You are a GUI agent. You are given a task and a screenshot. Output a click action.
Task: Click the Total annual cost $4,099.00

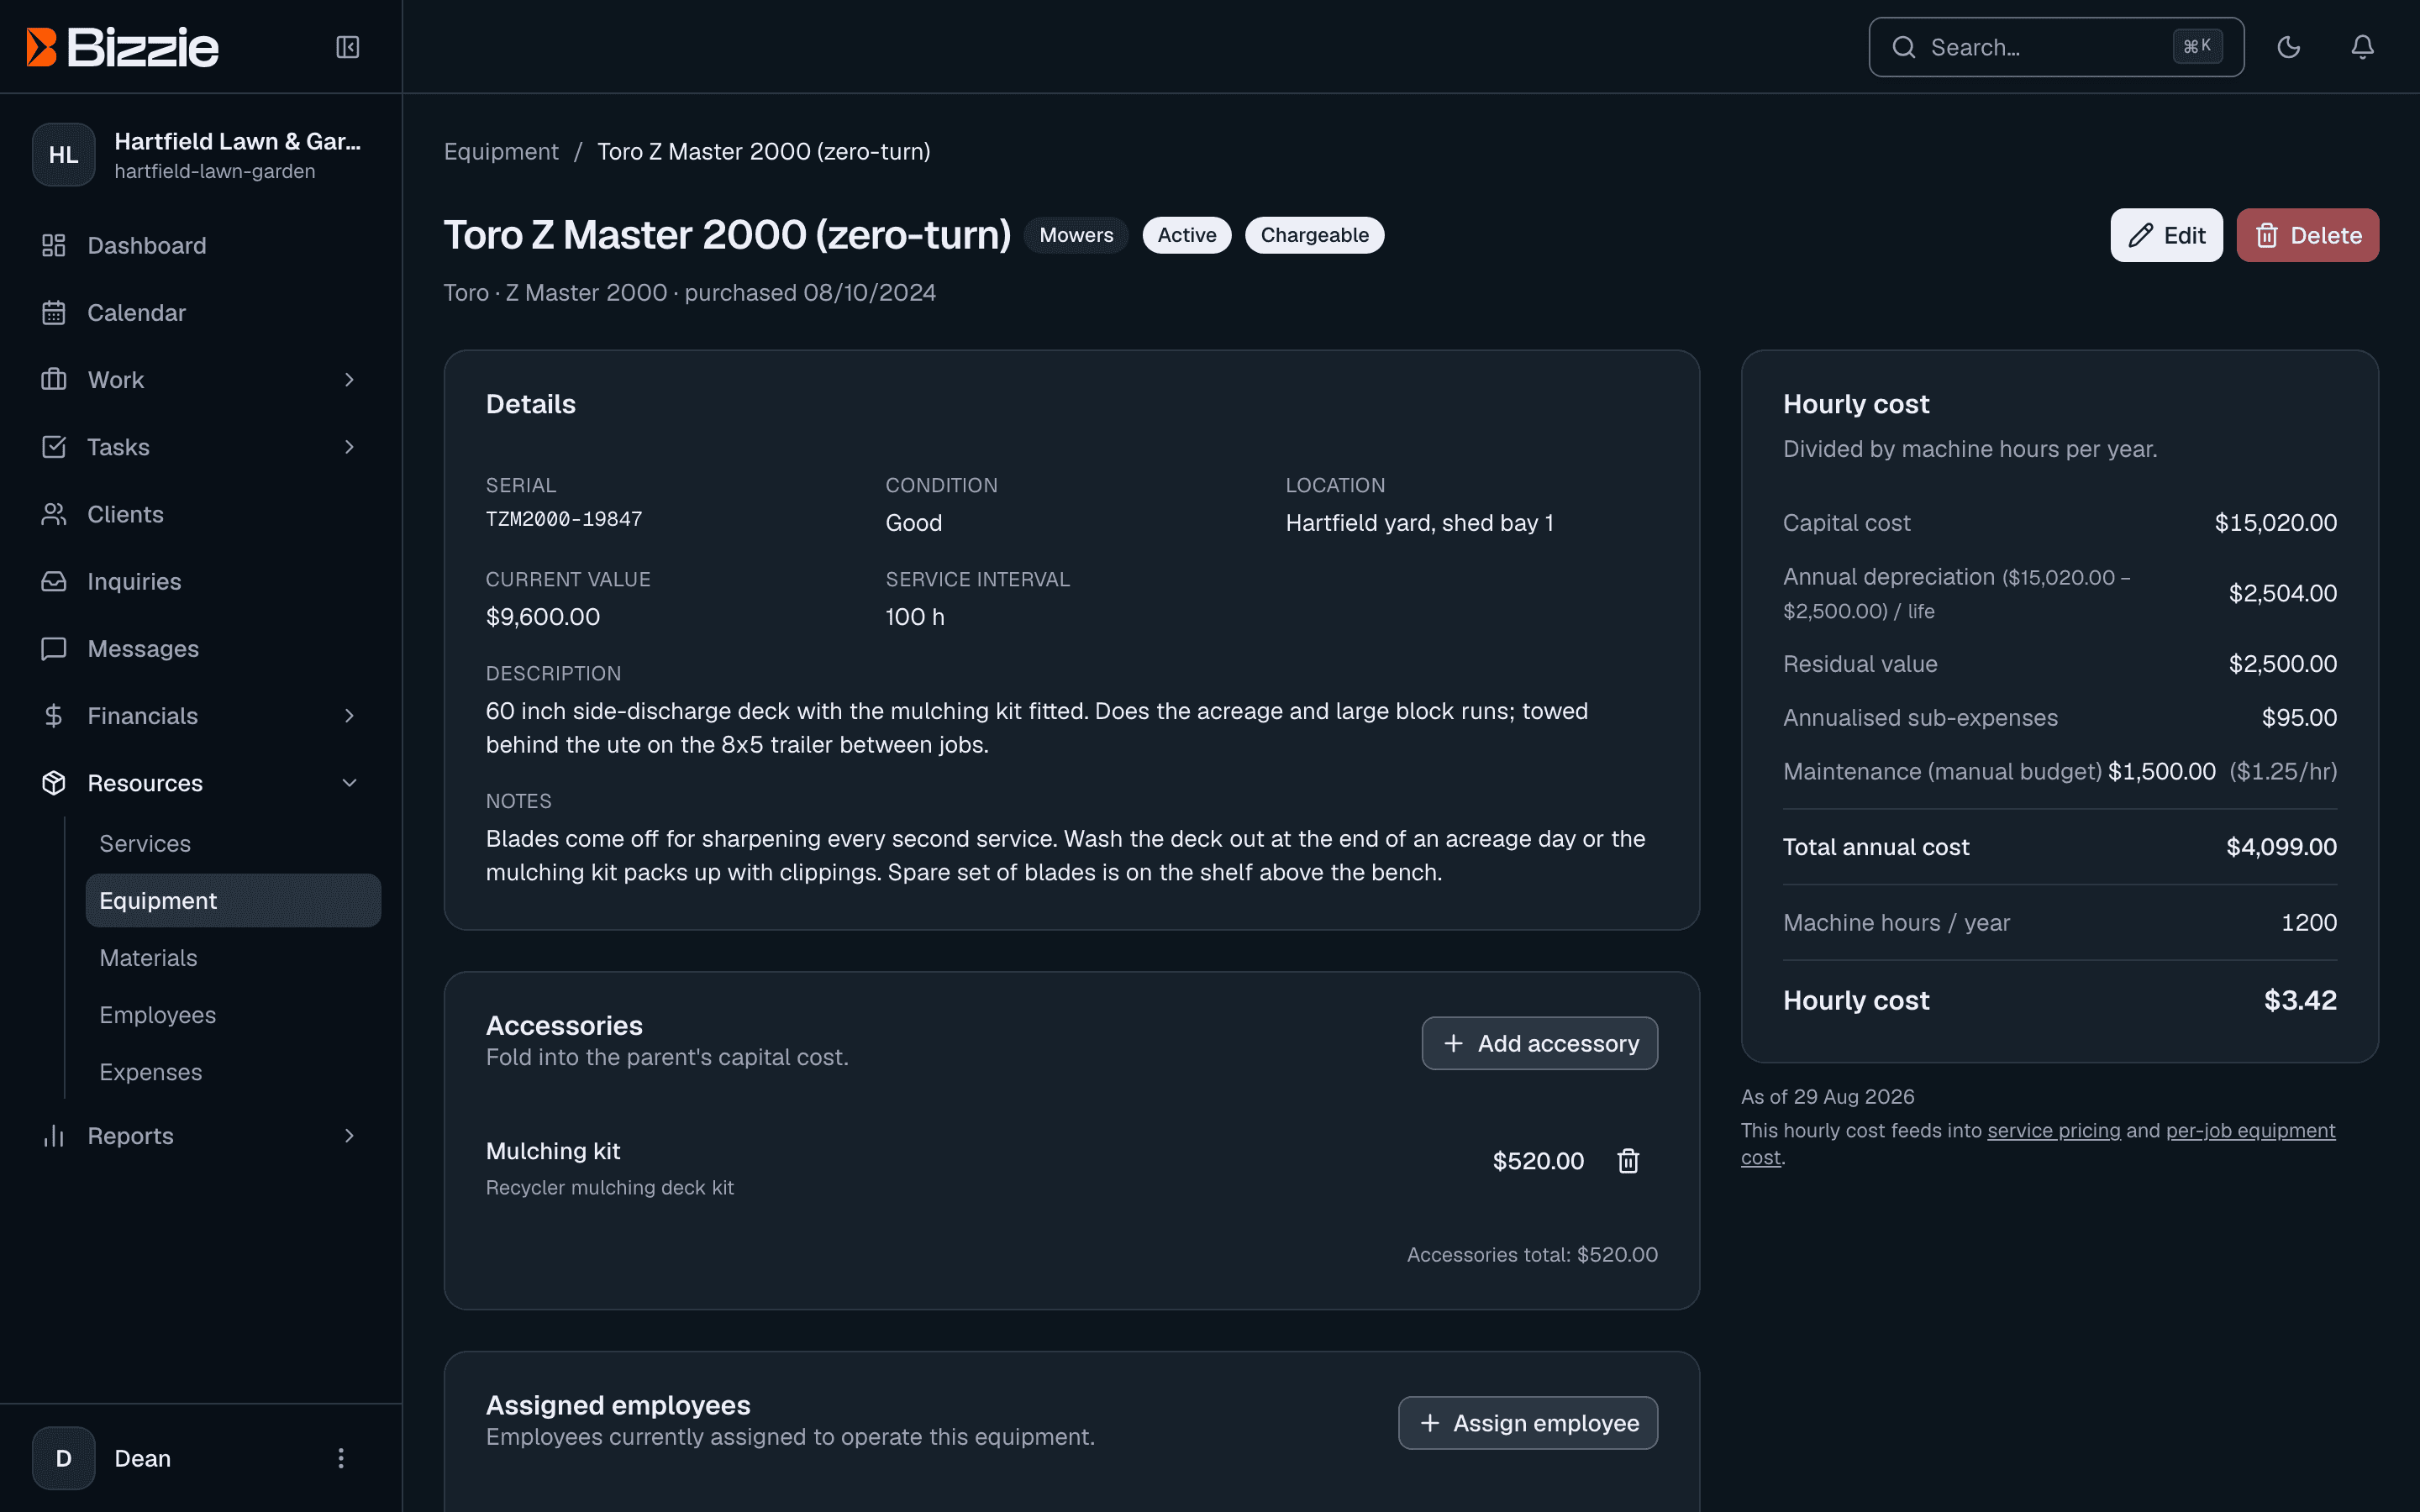(x=2281, y=847)
